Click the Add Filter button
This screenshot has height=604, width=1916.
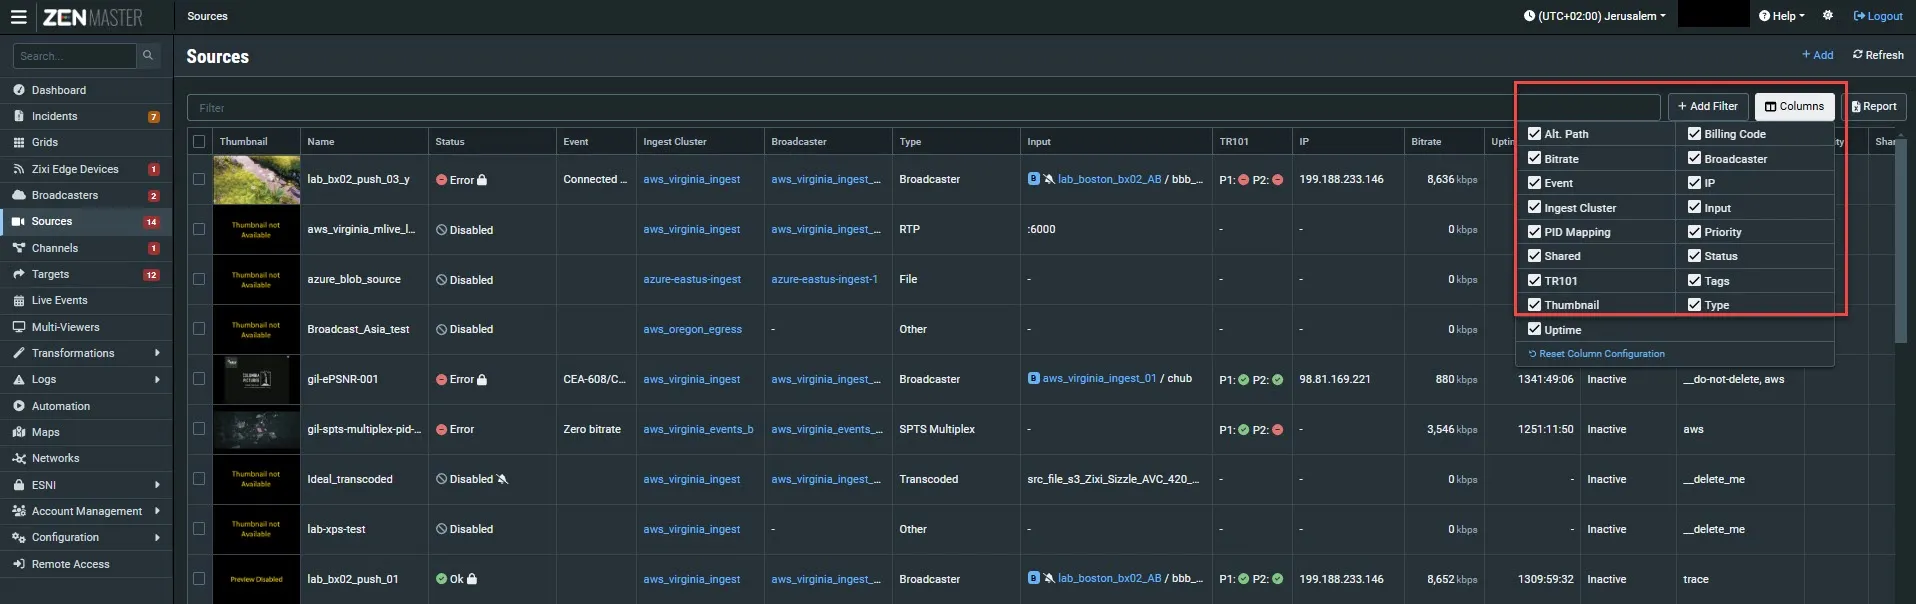pos(1708,106)
